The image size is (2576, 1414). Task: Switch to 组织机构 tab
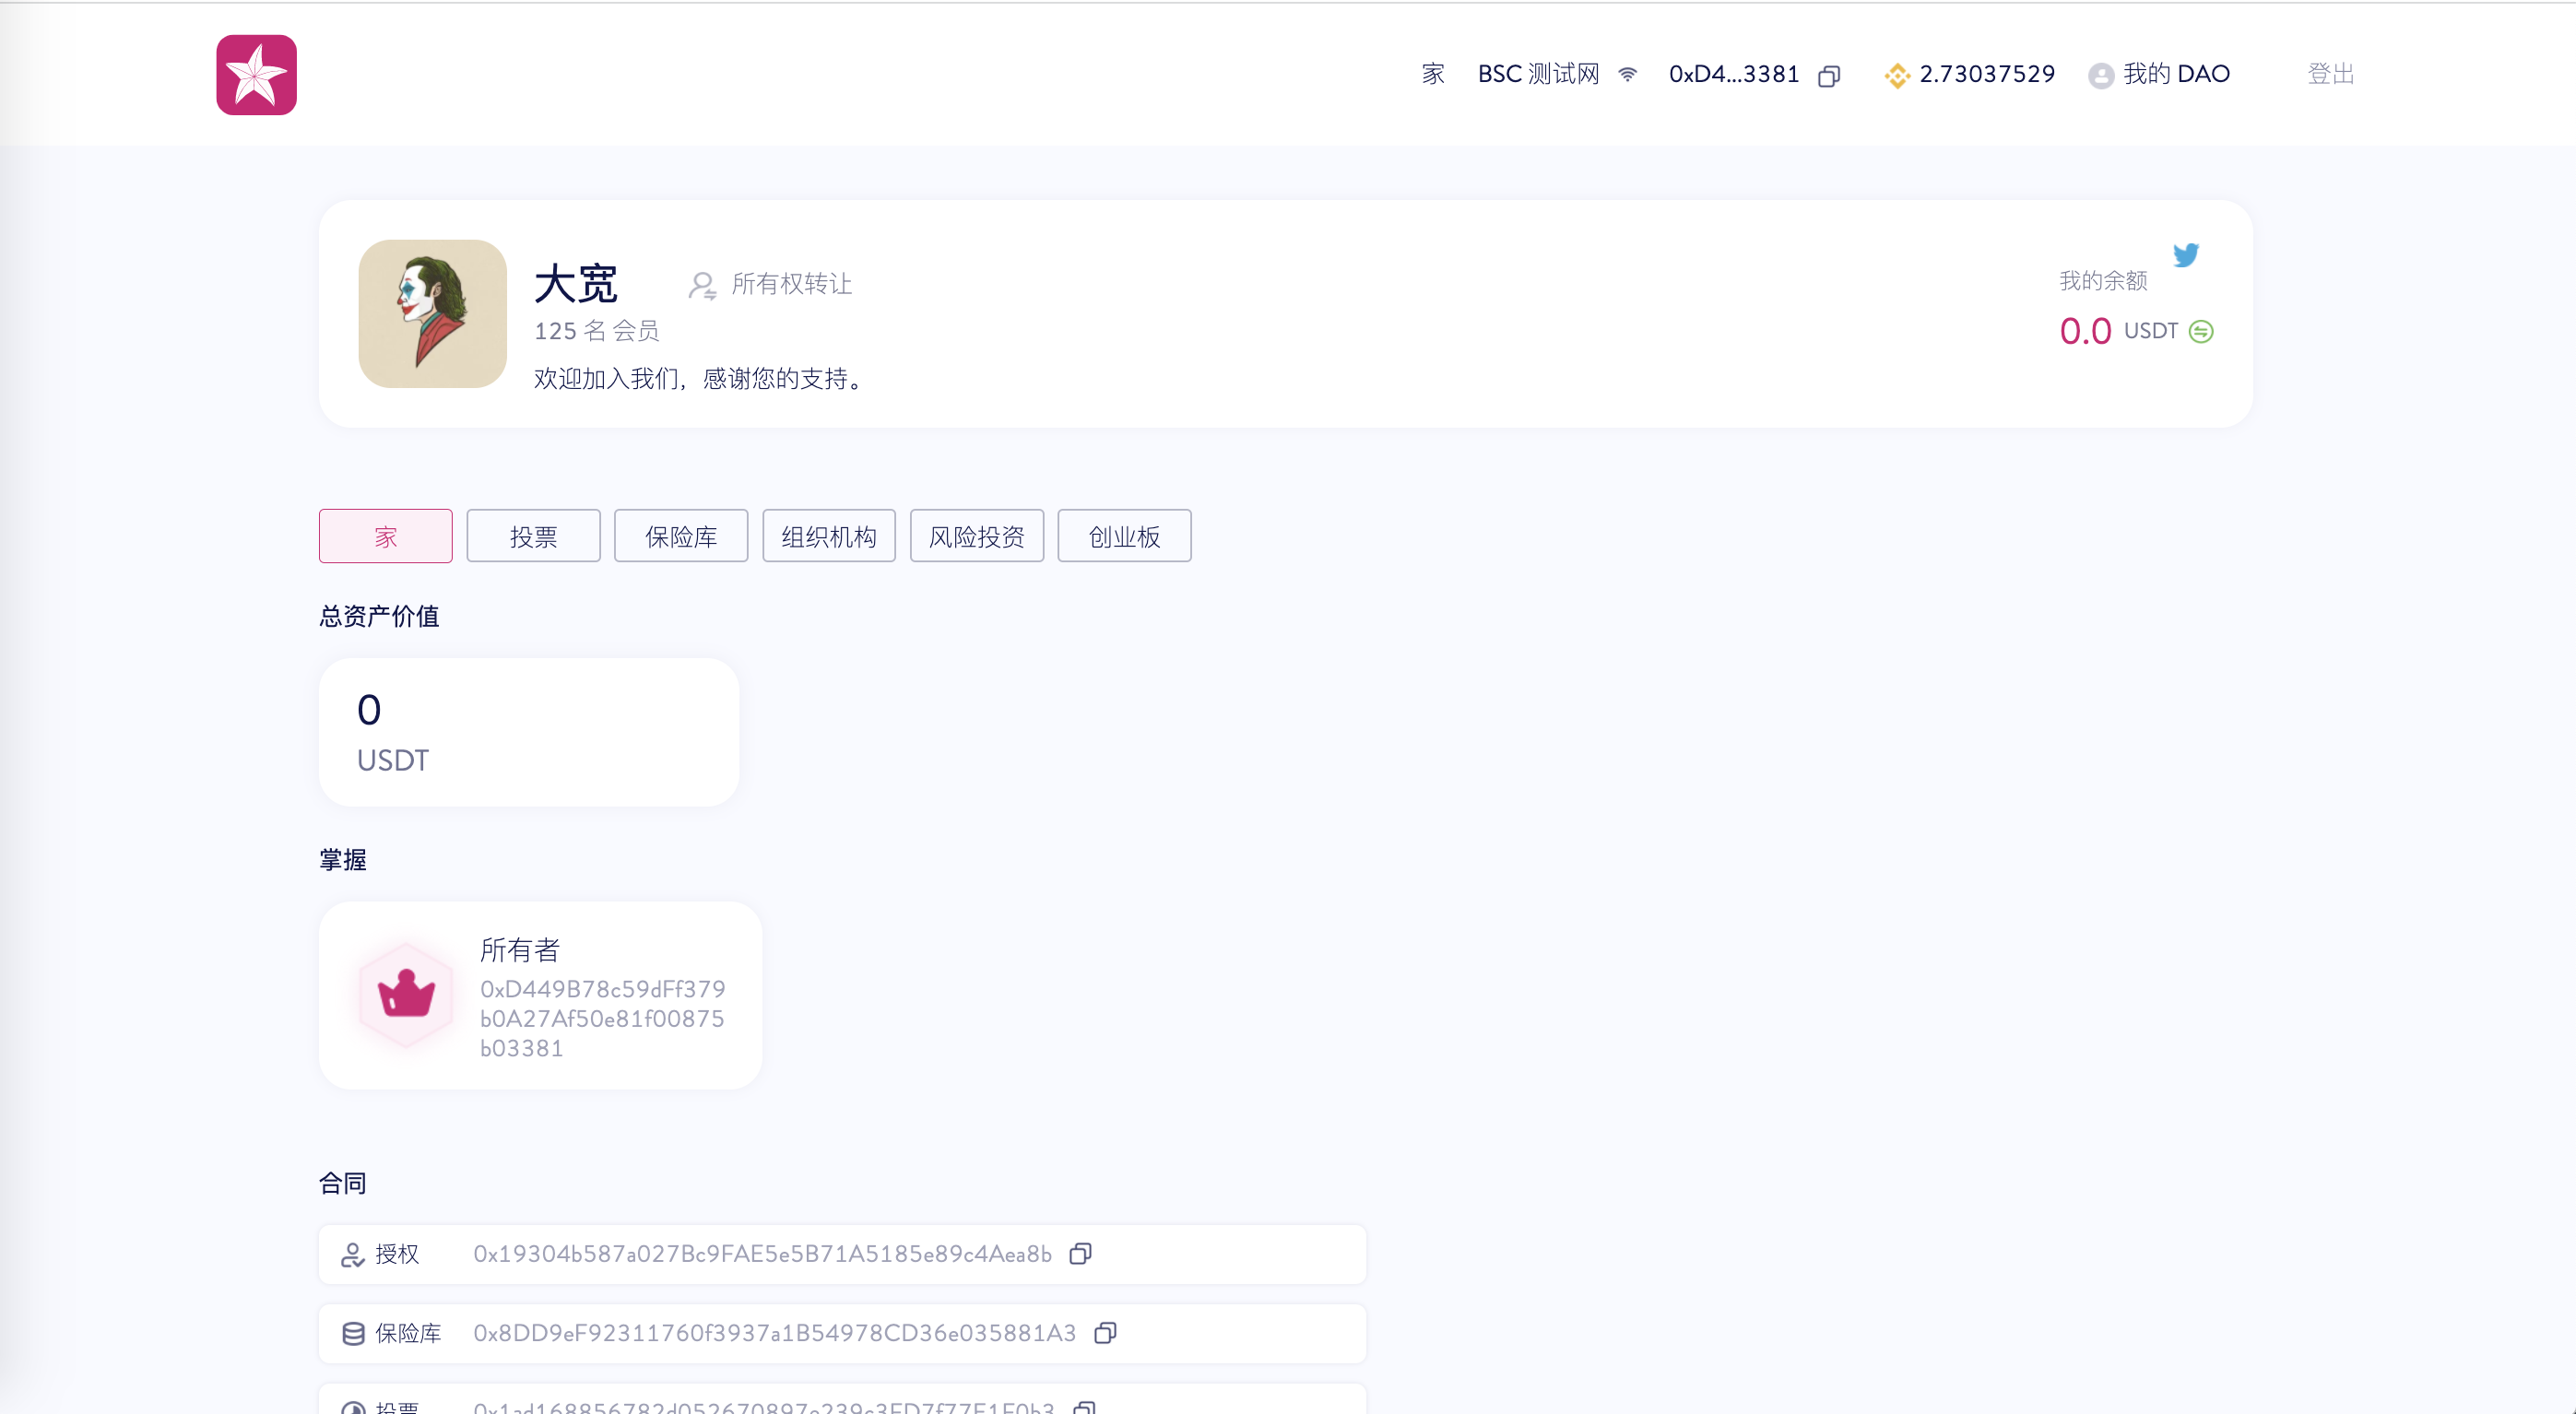(x=828, y=536)
